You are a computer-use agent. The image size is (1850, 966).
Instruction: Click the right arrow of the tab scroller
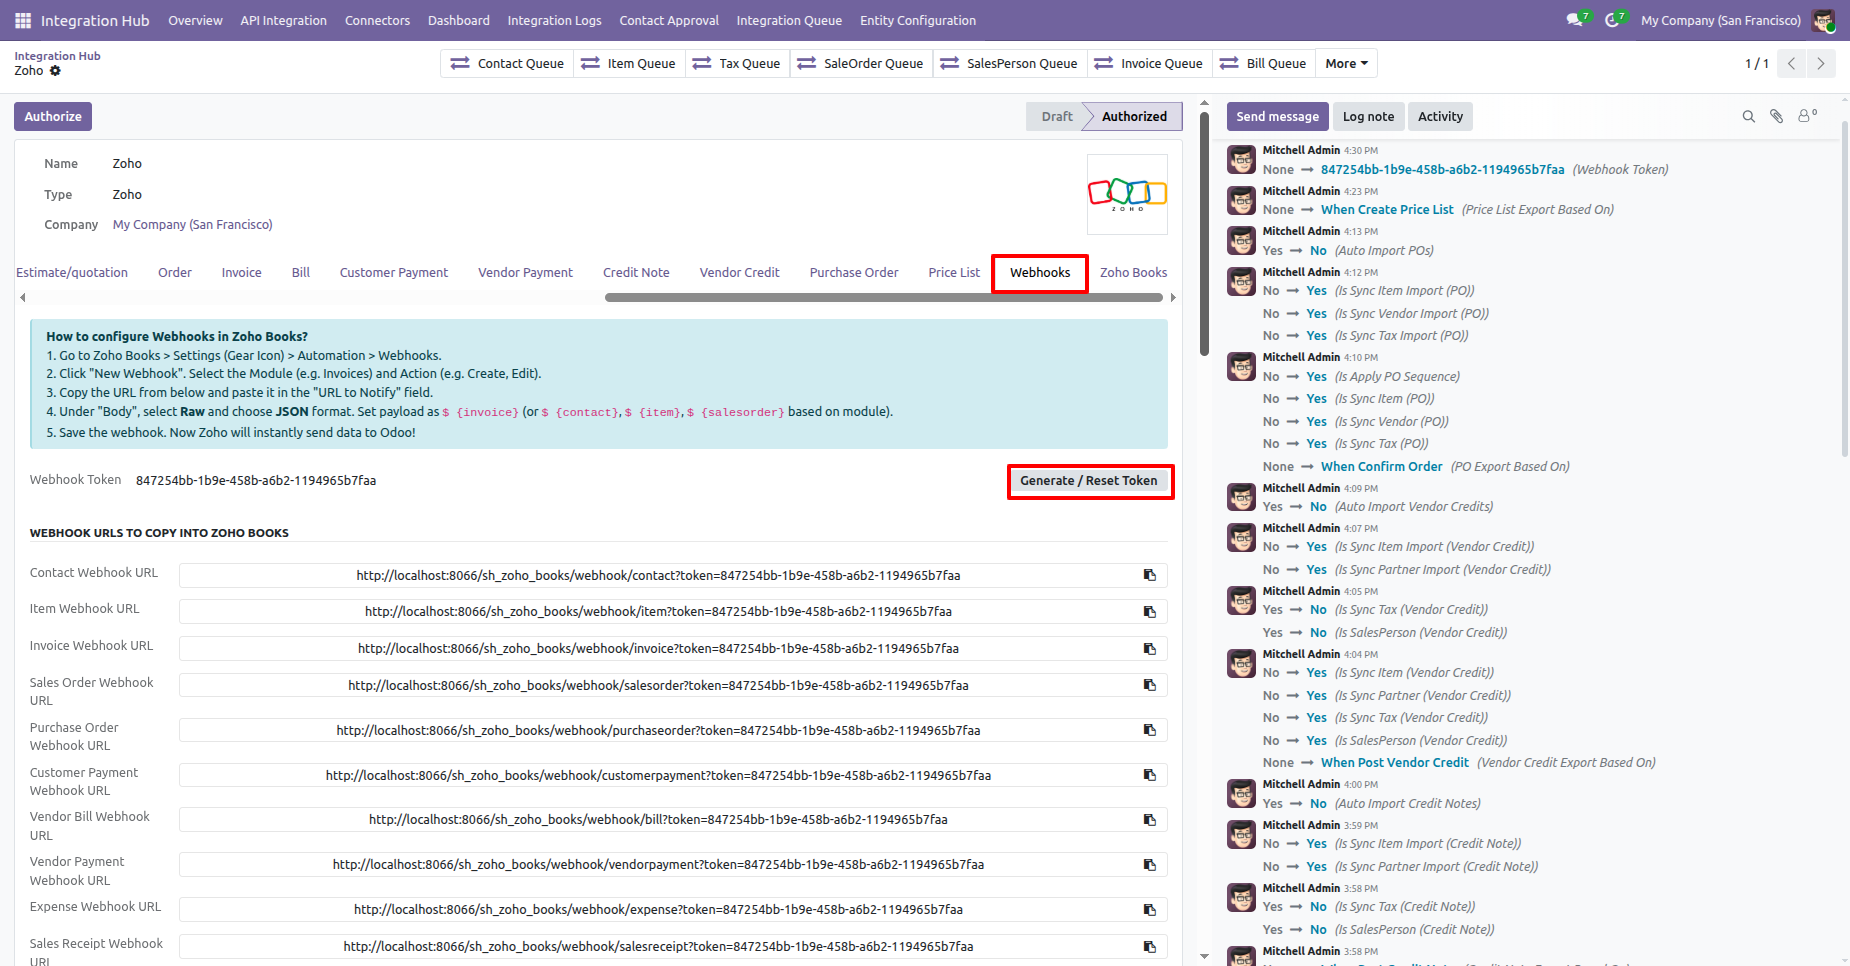coord(1173,297)
